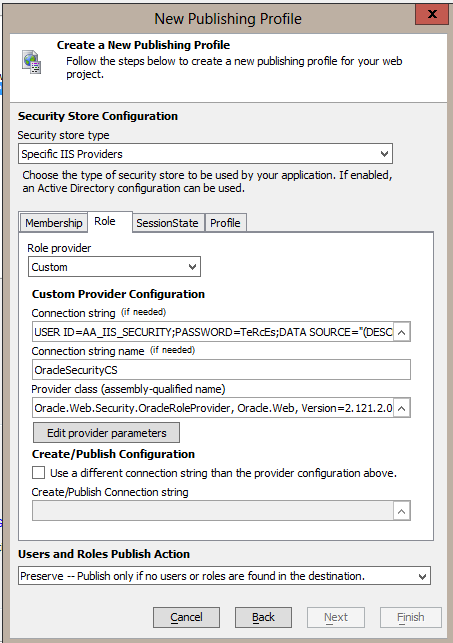Expand the Connection string field arrow
This screenshot has width=453, height=643.
click(402, 332)
